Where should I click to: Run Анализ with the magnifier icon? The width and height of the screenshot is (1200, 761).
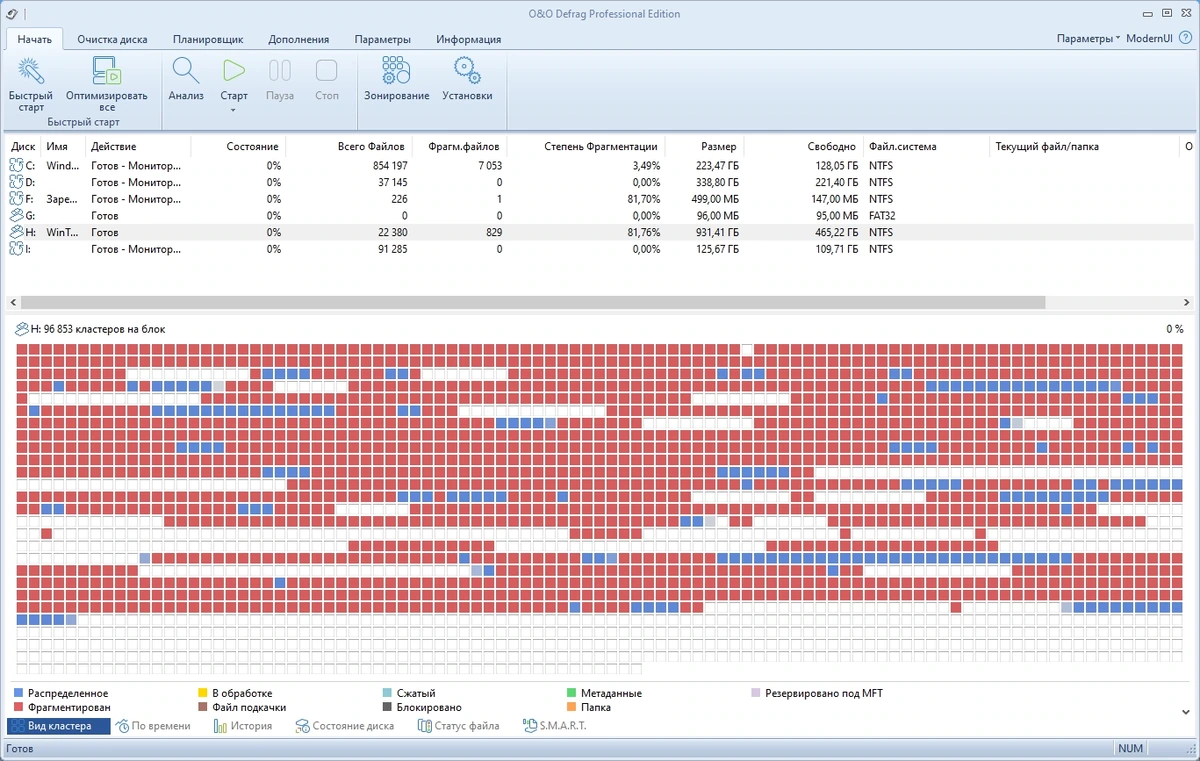(186, 70)
